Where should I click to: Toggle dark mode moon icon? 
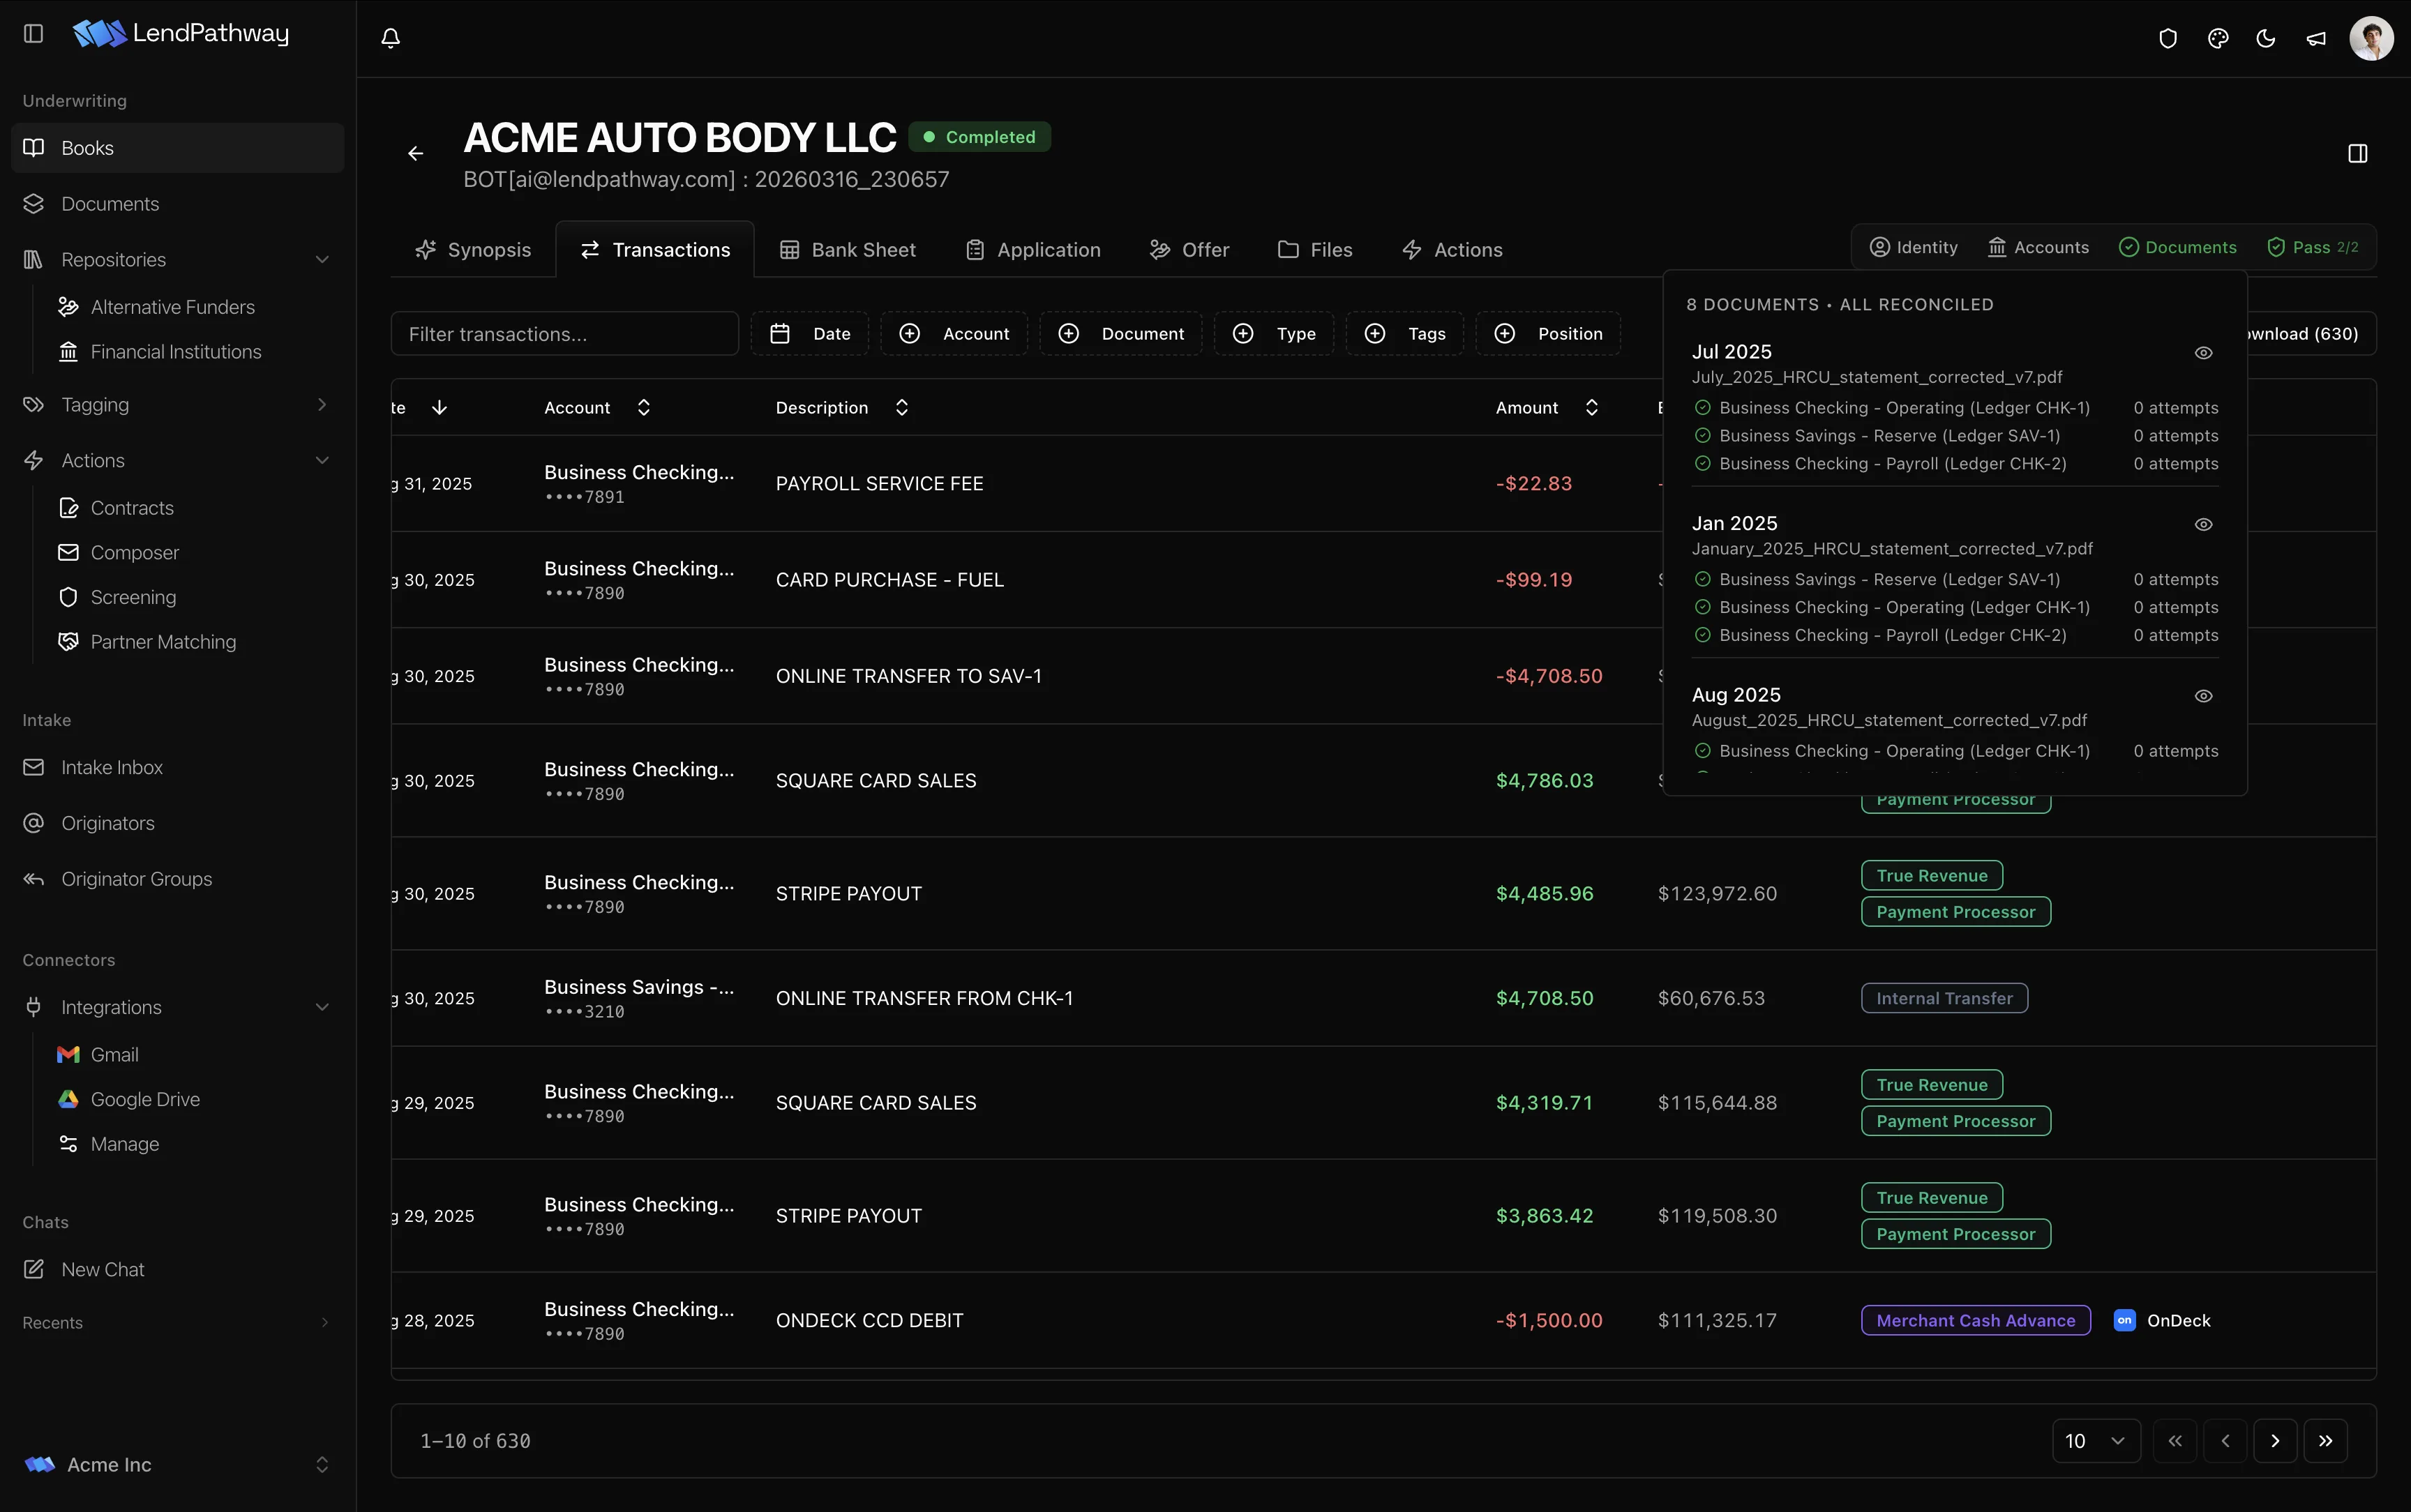[2266, 38]
